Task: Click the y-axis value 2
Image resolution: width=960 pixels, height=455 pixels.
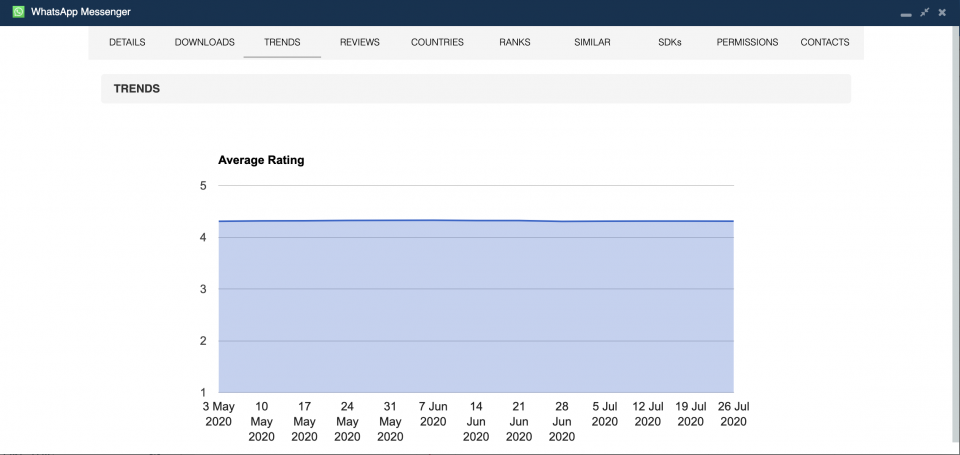Action: click(203, 340)
